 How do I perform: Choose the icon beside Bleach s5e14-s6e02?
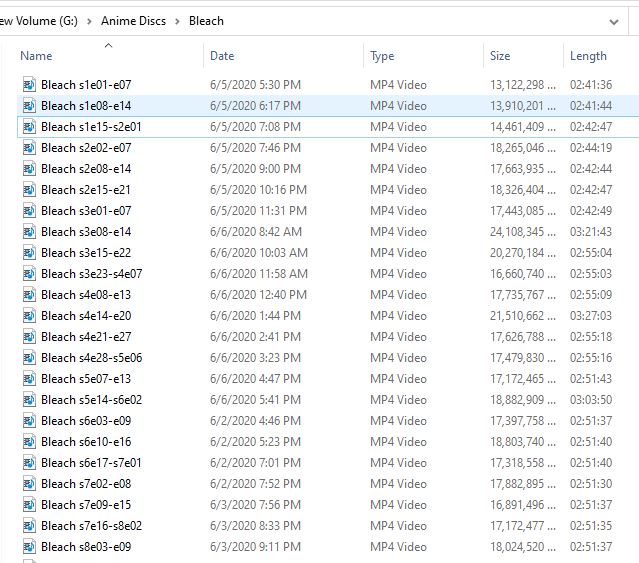point(29,400)
